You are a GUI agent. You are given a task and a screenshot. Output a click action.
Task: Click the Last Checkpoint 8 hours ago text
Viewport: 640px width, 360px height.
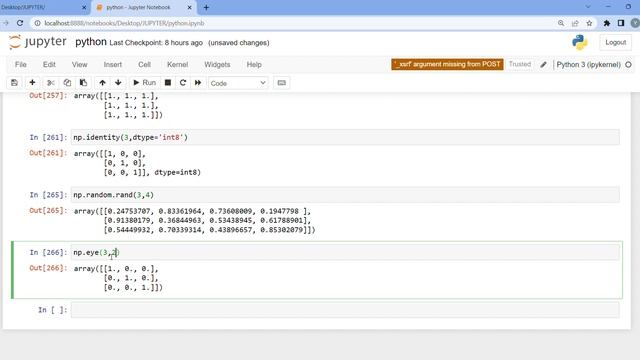156,43
